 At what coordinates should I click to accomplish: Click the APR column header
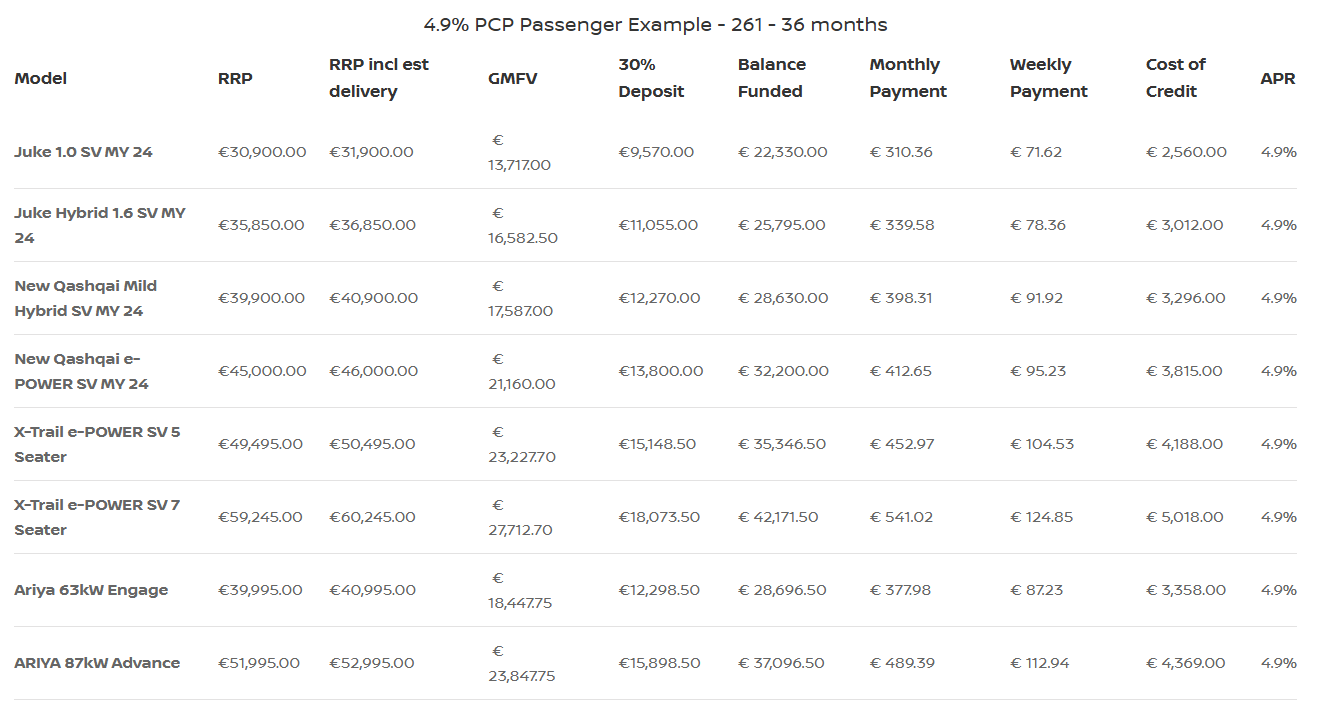coord(1277,78)
